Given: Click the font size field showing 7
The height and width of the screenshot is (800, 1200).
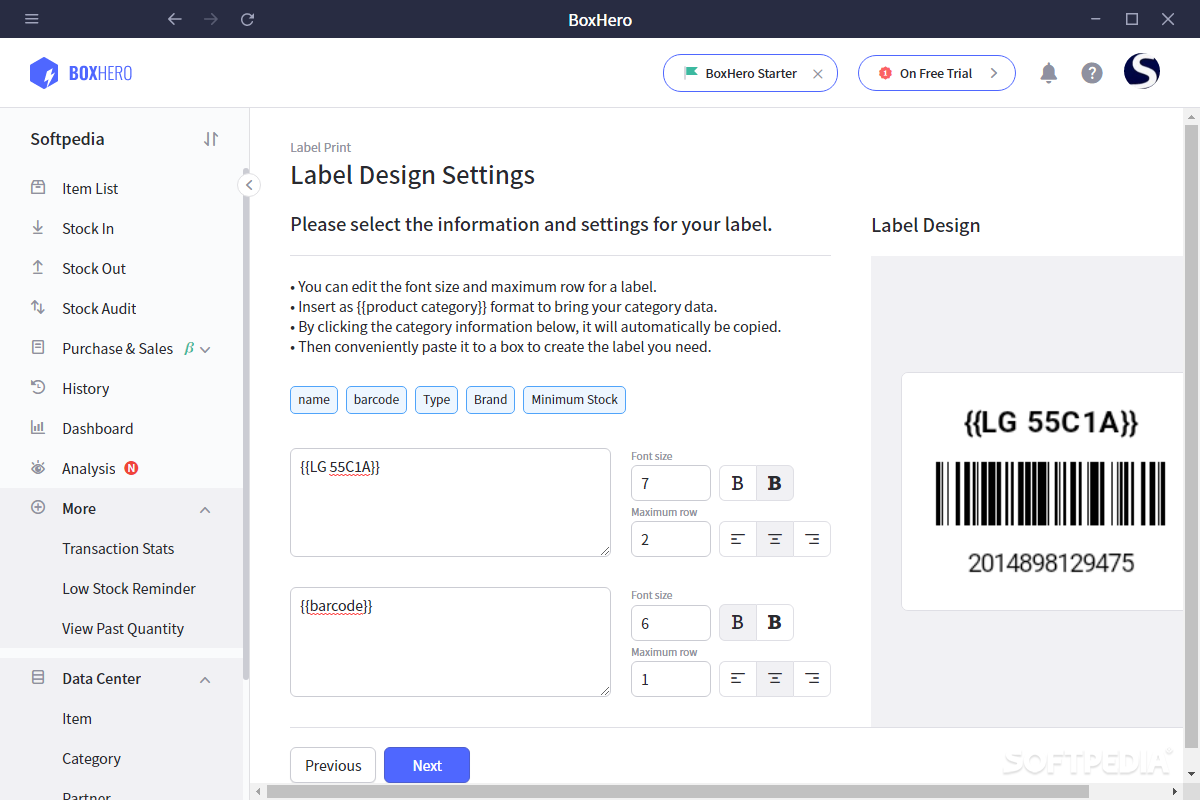Looking at the screenshot, I should [671, 483].
